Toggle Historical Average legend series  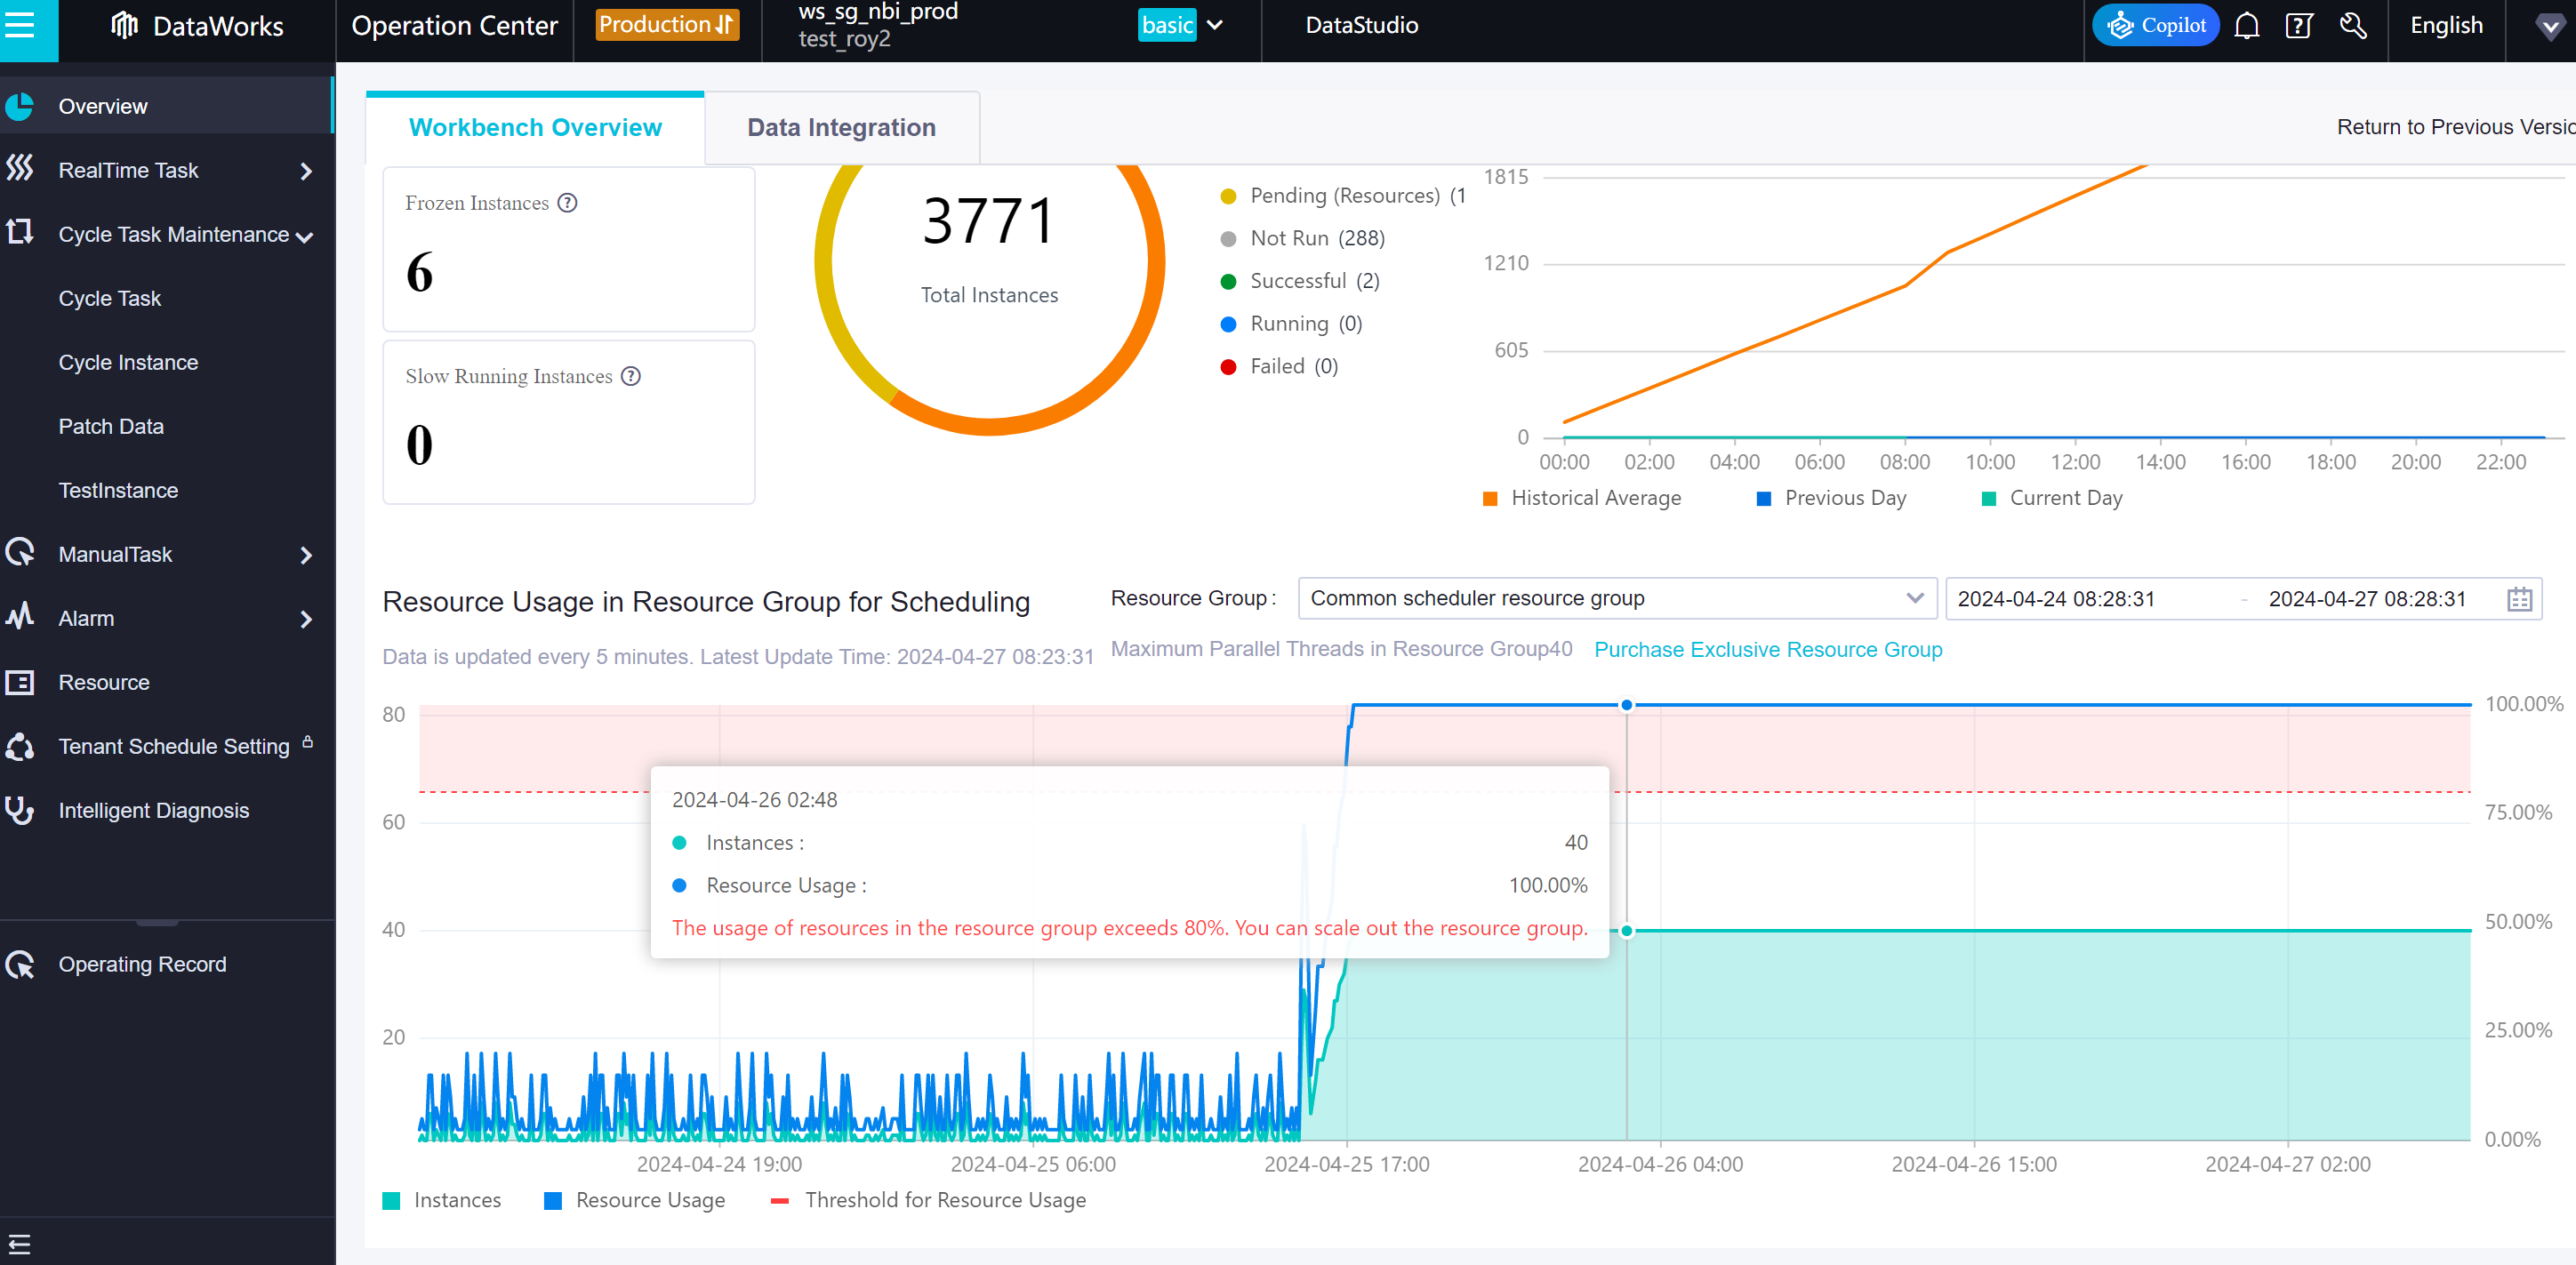(x=1582, y=498)
